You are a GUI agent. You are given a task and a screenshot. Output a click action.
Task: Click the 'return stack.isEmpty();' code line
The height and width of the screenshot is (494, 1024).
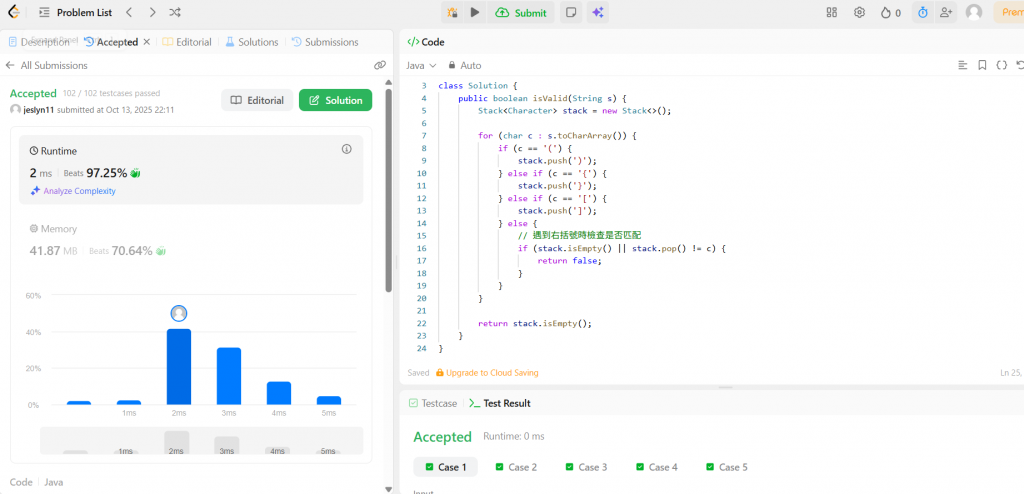tap(535, 323)
